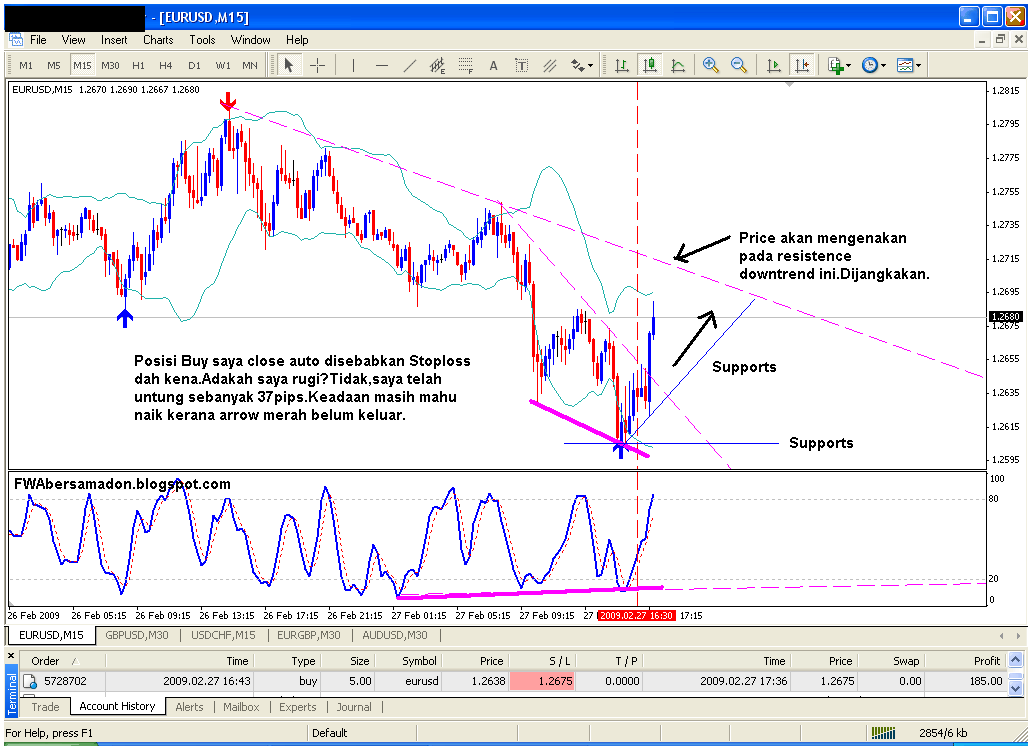This screenshot has height=746, width=1032.
Task: Close the Terminal panel
Action: [11, 656]
